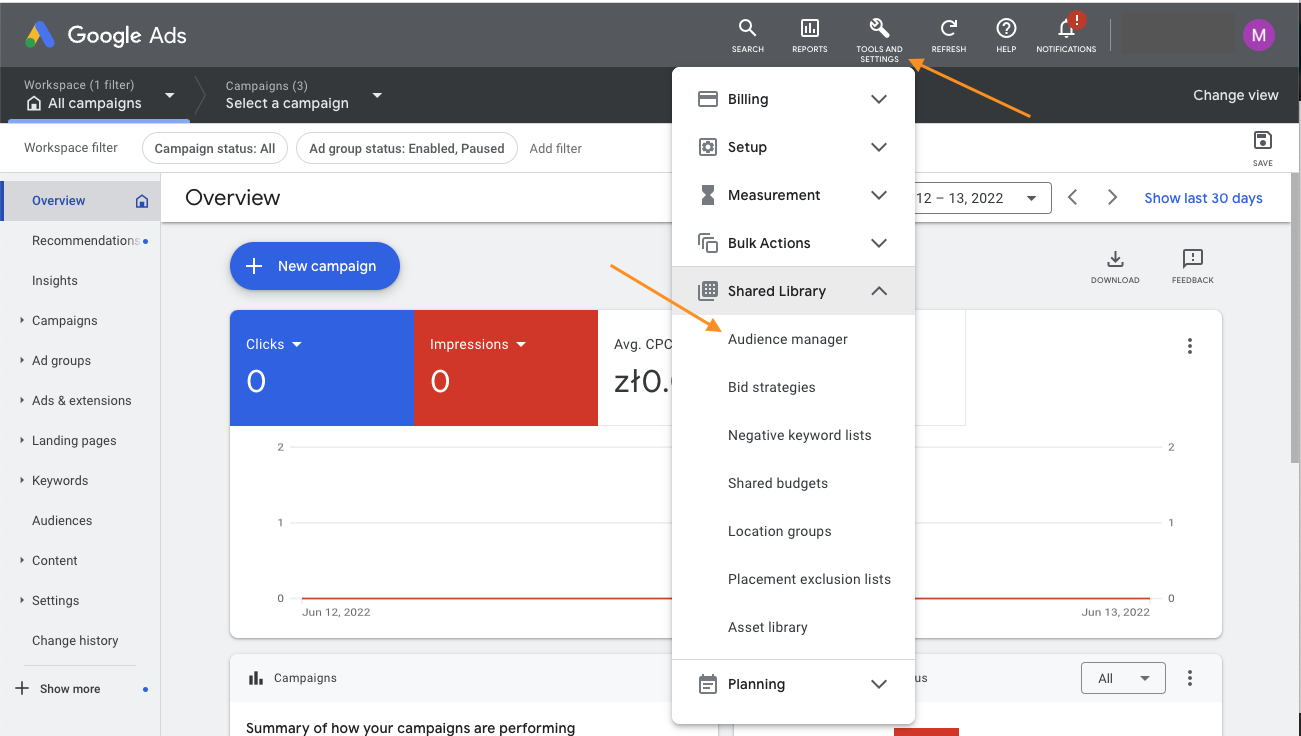1301x736 pixels.
Task: Open the date range dropdown
Action: pyautogui.click(x=1031, y=198)
